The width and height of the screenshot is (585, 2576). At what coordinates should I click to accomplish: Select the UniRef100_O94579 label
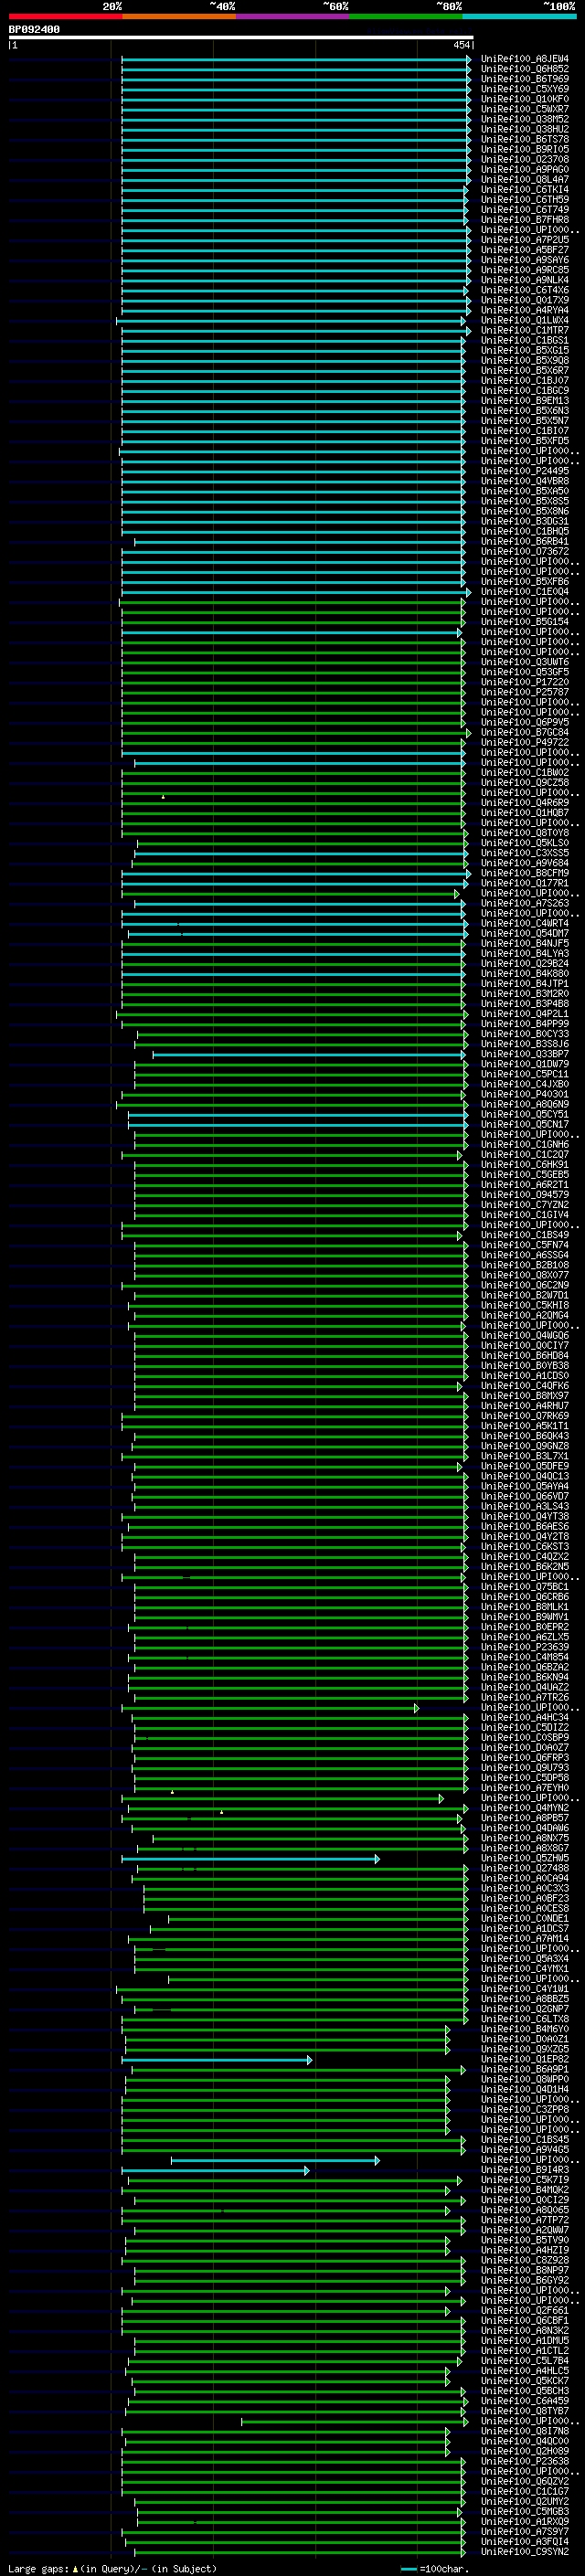(x=525, y=1195)
